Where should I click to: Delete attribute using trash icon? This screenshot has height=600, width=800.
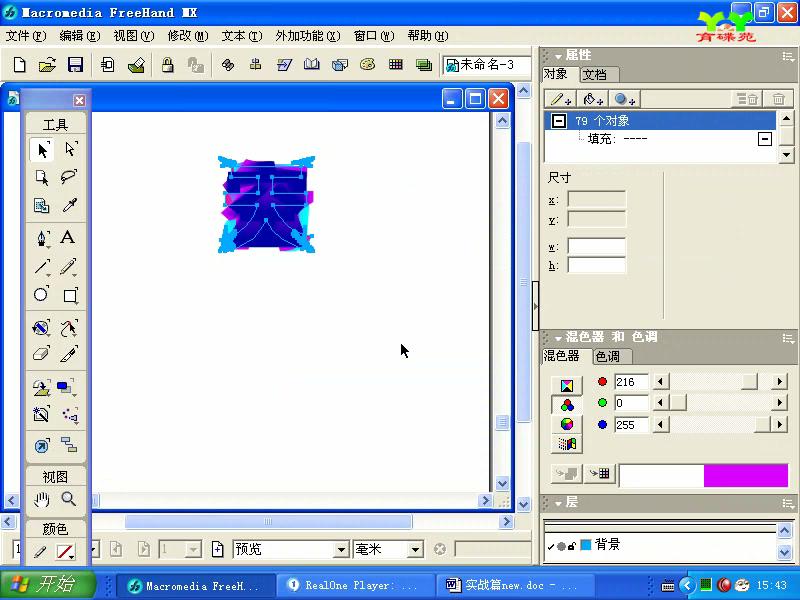point(778,99)
